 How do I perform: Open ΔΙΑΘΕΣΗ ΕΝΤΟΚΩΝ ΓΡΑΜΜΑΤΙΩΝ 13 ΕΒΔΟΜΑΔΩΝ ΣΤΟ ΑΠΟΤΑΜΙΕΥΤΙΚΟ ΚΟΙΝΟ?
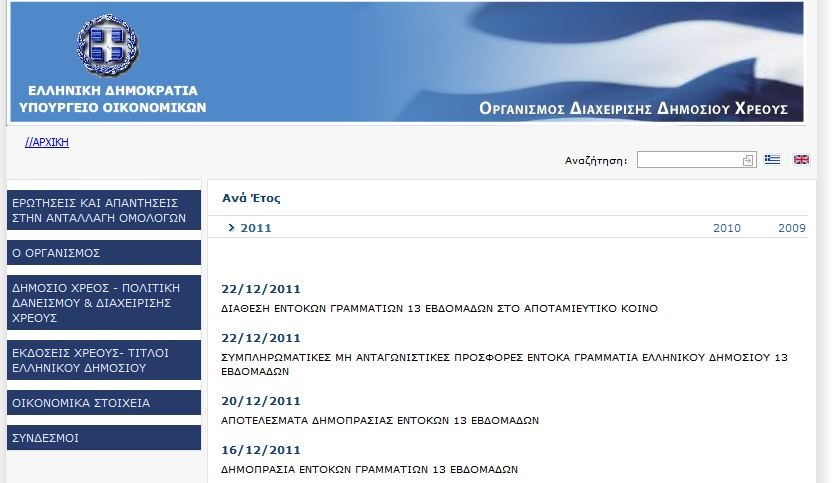coord(439,308)
